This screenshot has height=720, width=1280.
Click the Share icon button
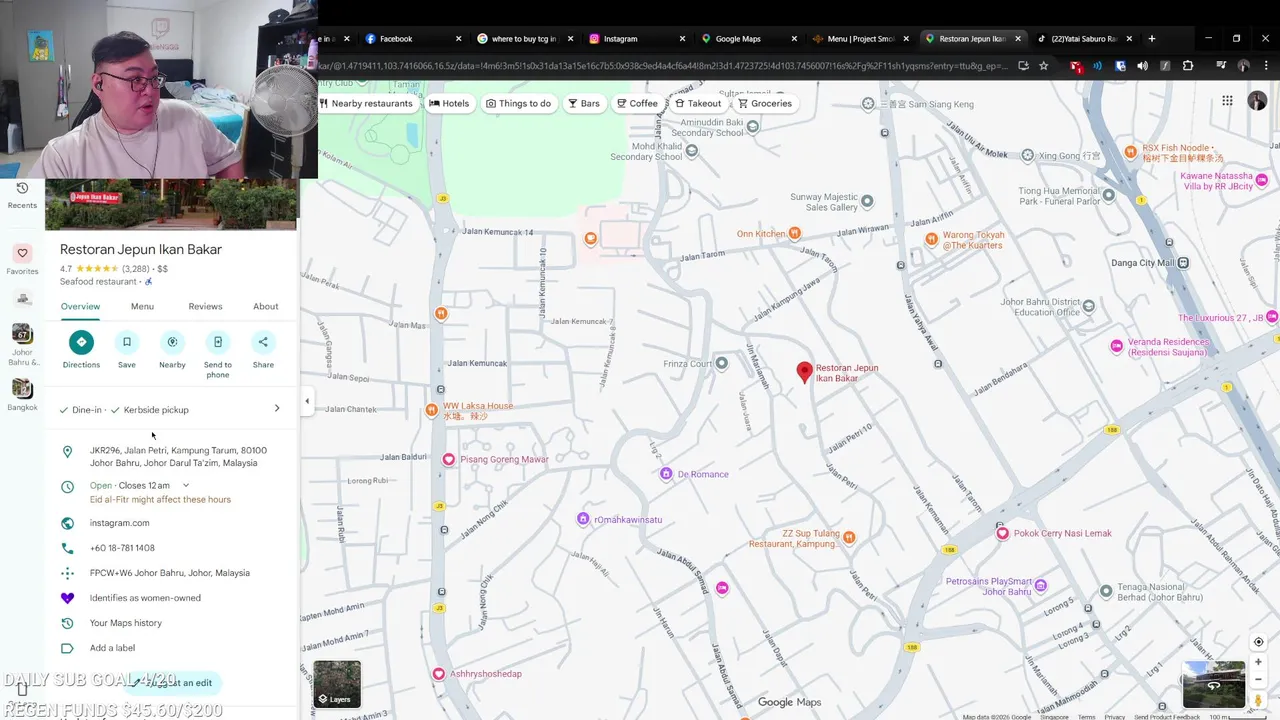click(x=263, y=342)
